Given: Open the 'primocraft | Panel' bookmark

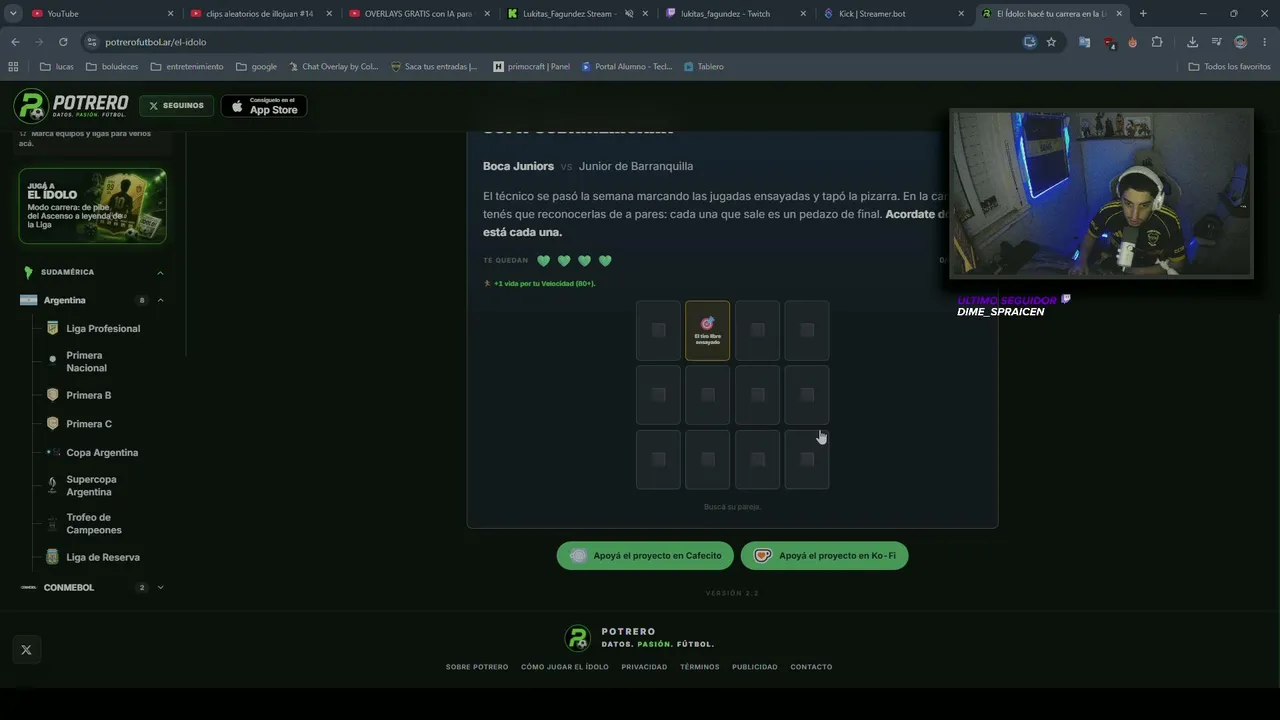Looking at the screenshot, I should (532, 67).
